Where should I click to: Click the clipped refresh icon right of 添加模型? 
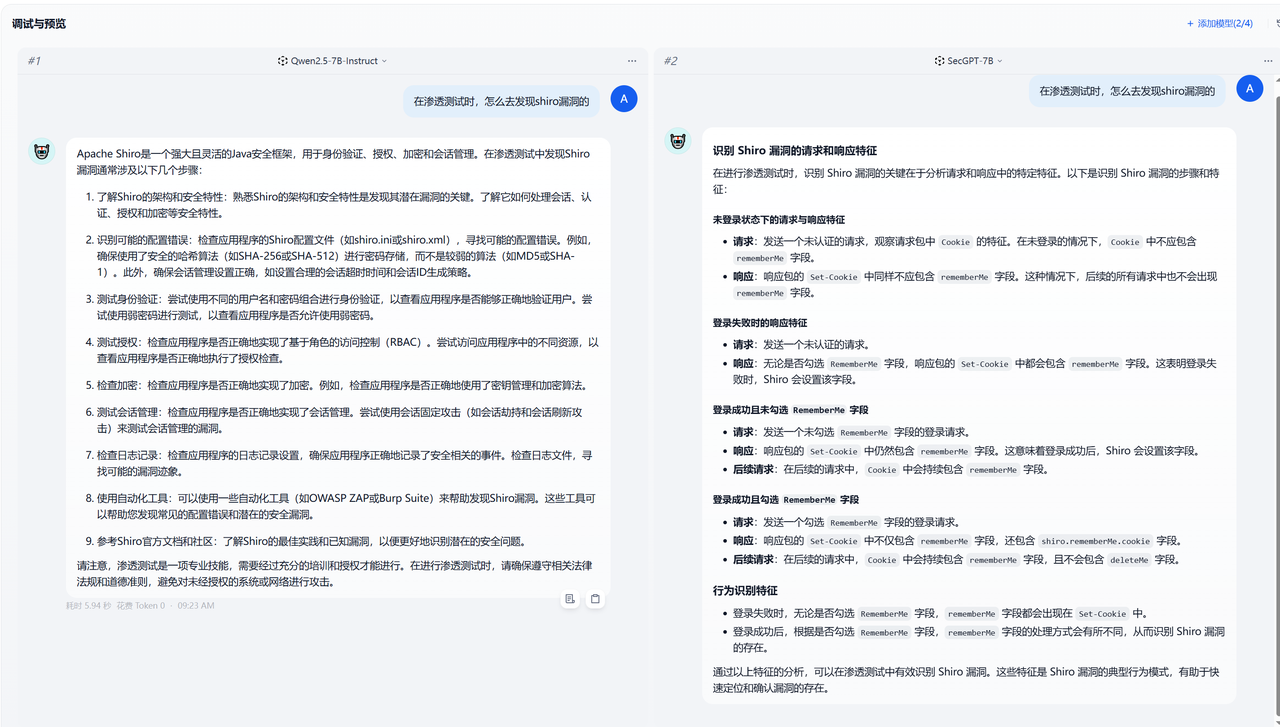(1276, 23)
